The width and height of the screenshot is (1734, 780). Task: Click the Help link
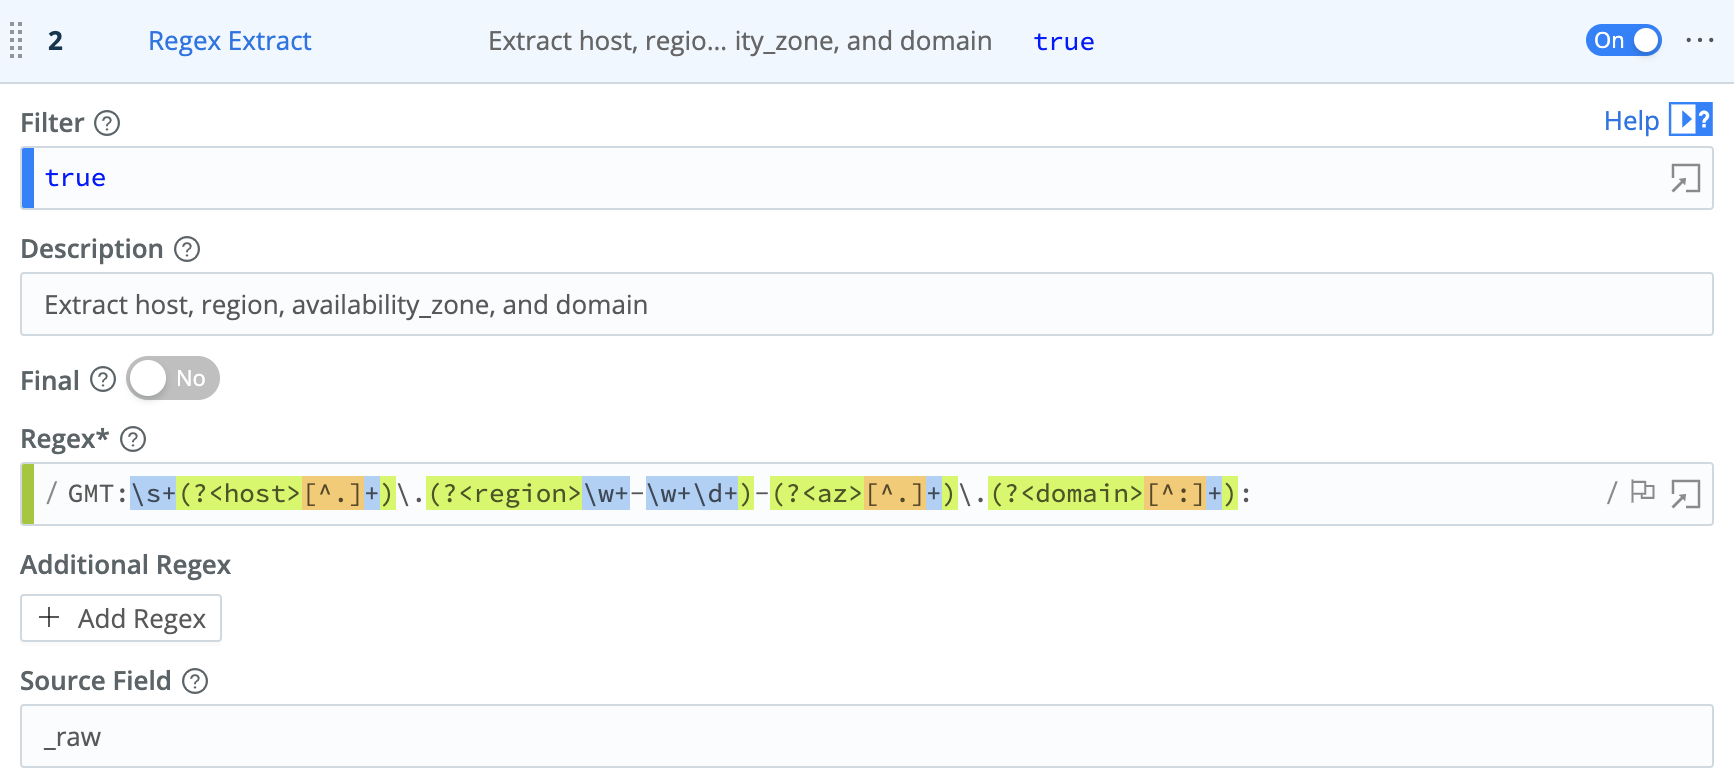(x=1630, y=121)
